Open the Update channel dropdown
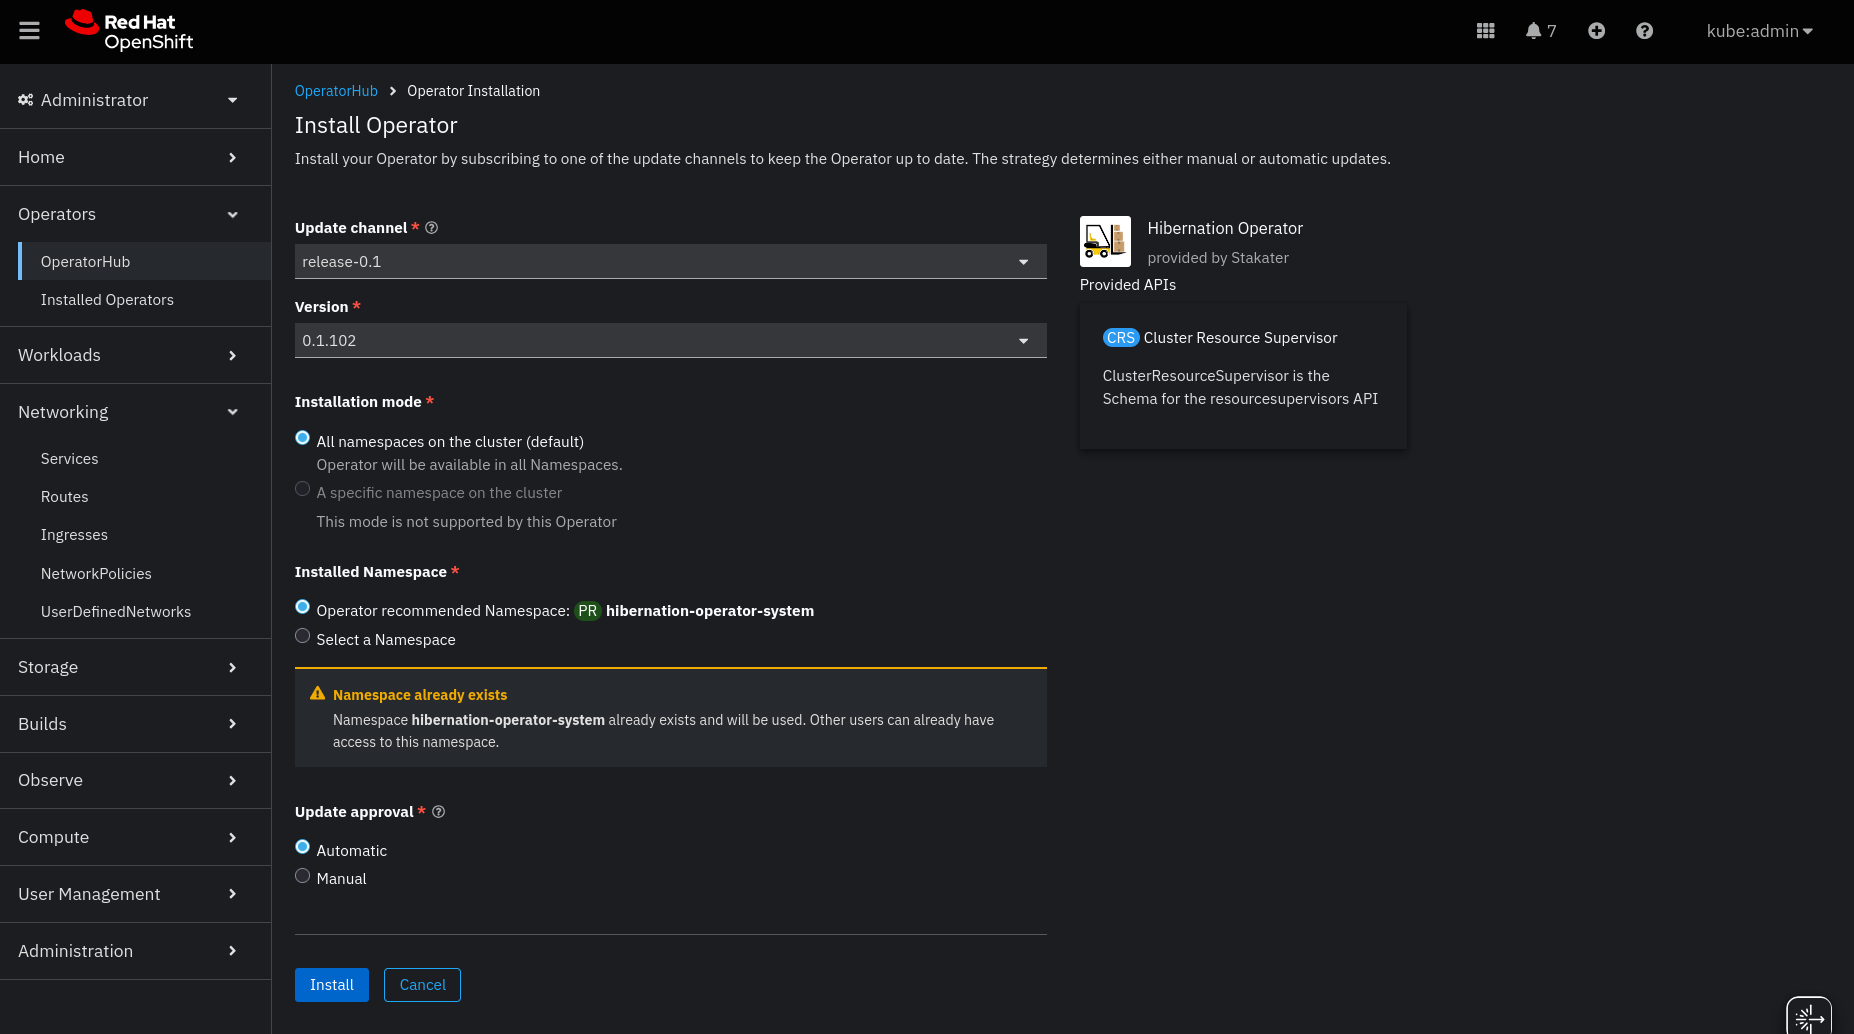Viewport: 1854px width, 1034px height. pyautogui.click(x=670, y=262)
